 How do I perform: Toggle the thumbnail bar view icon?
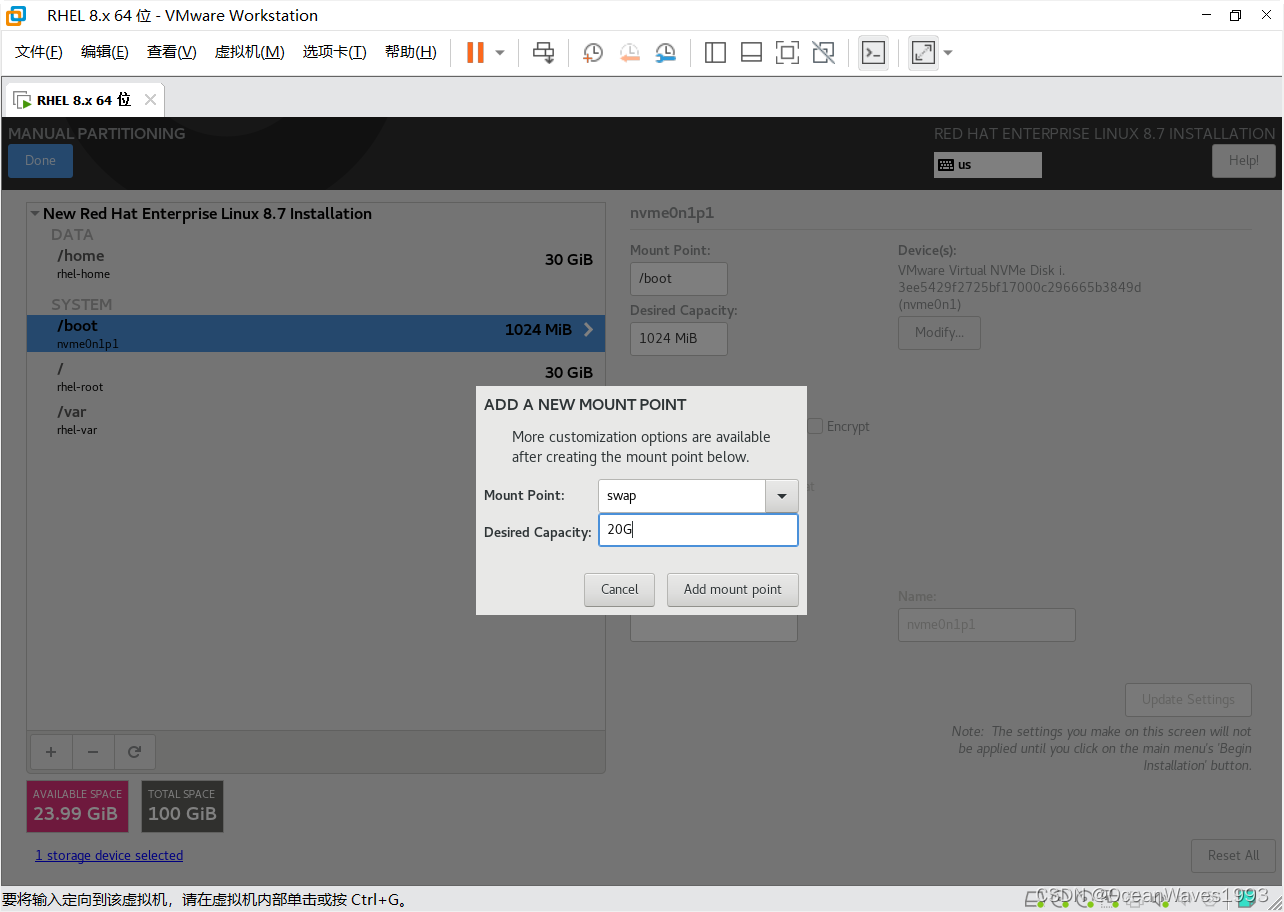pos(751,52)
